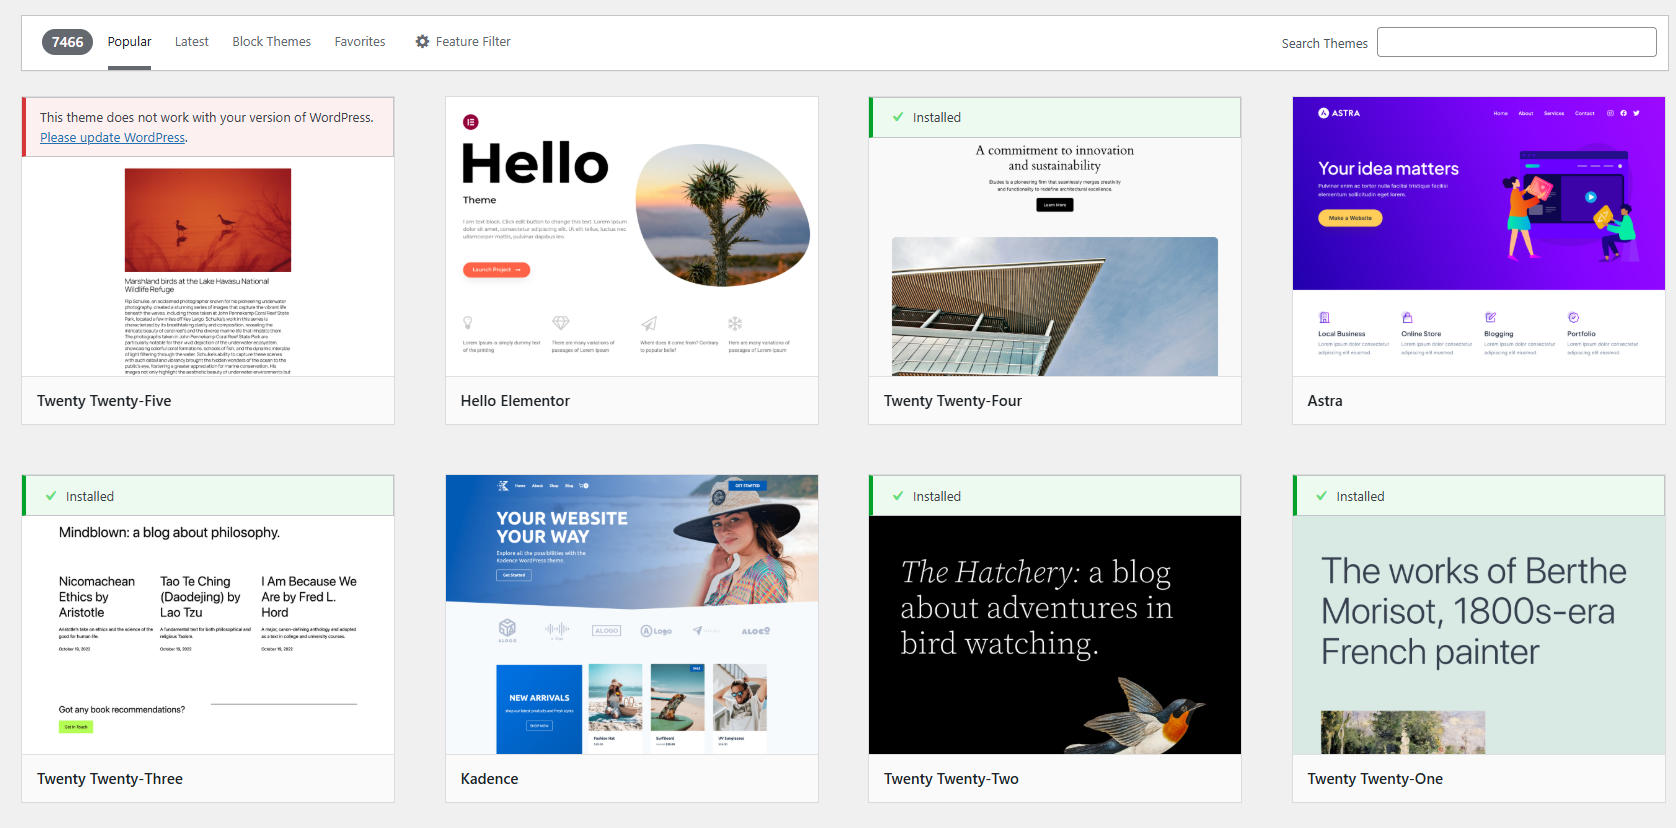Open the Favorites tab

pos(360,42)
